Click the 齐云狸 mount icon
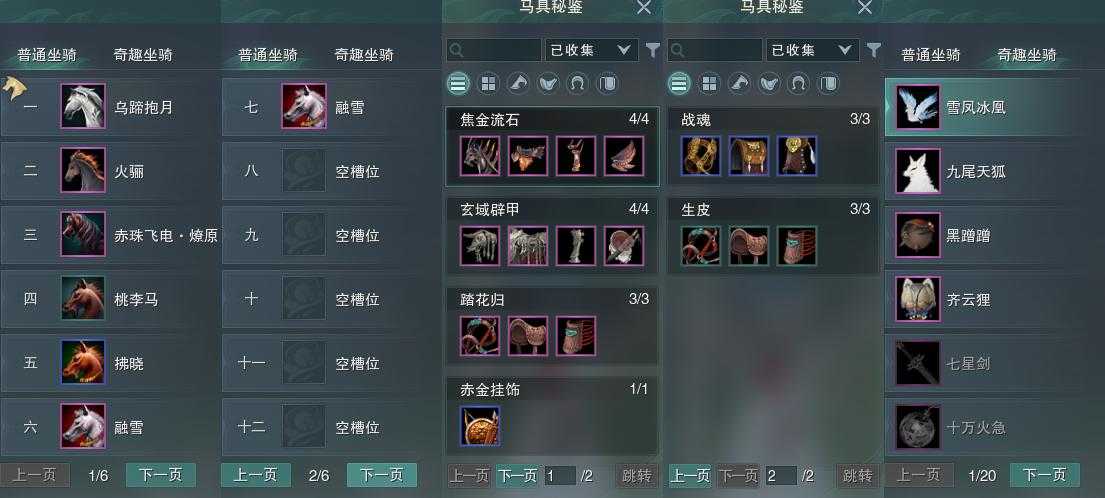 [918, 299]
